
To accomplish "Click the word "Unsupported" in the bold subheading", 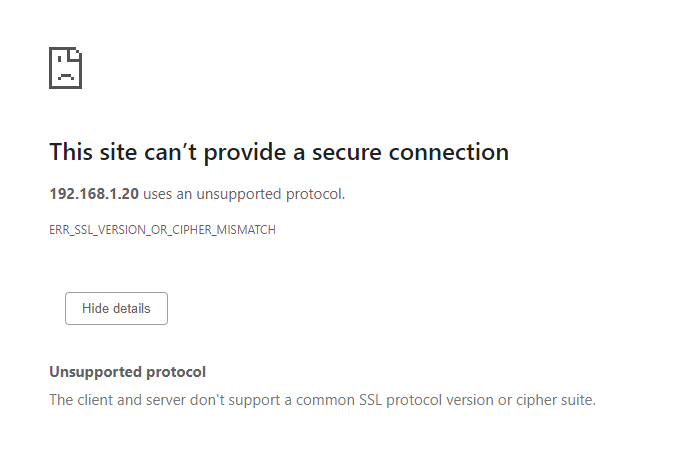I will coord(93,372).
